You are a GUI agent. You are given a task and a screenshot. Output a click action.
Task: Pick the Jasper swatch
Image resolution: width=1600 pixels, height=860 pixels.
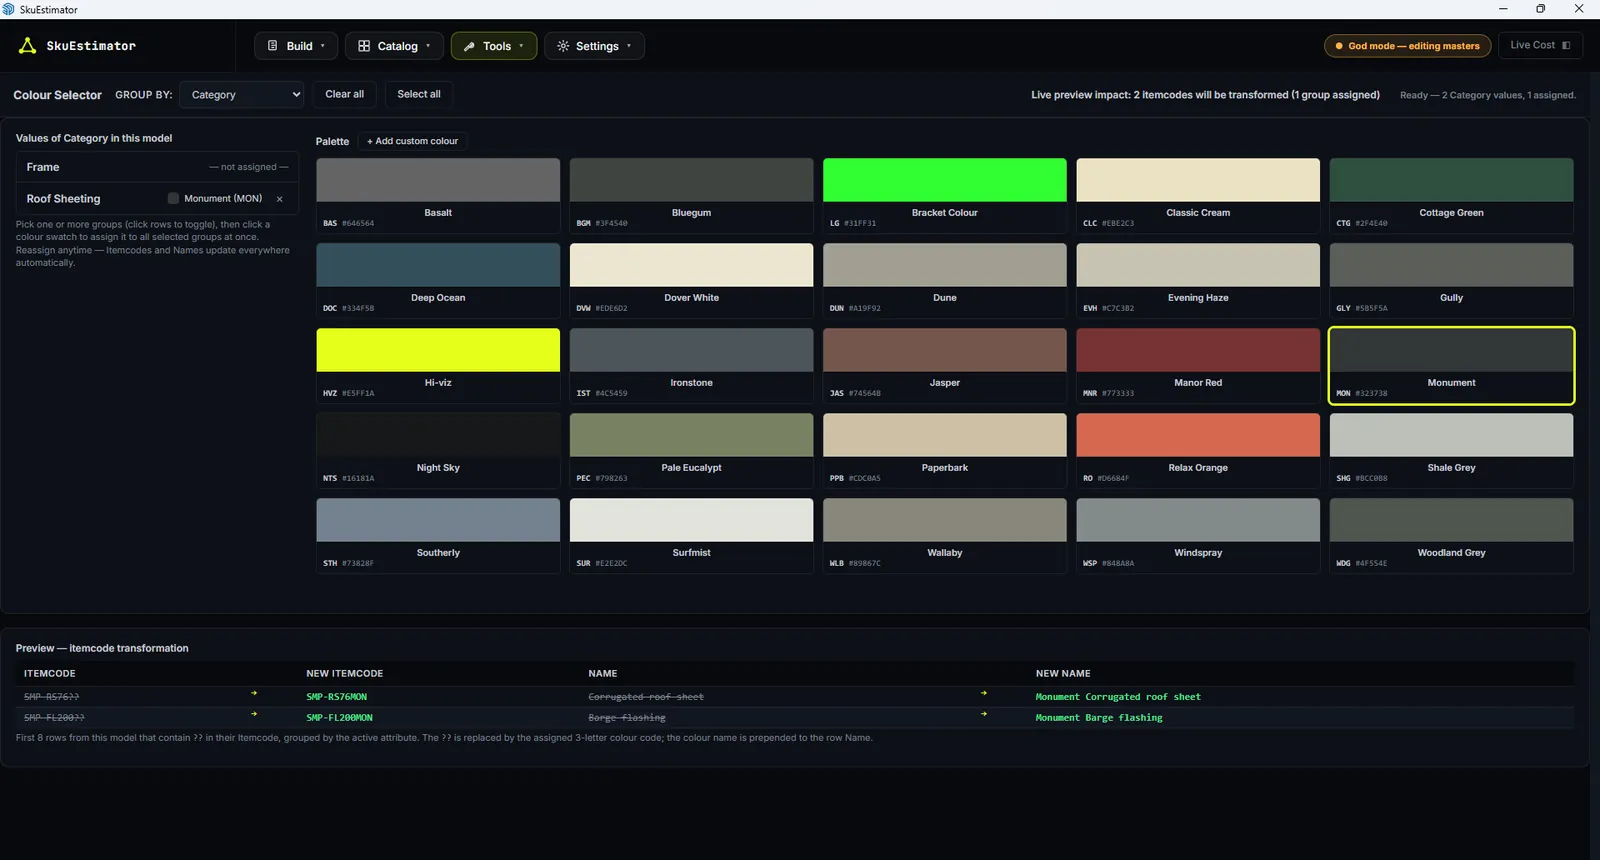click(x=944, y=365)
